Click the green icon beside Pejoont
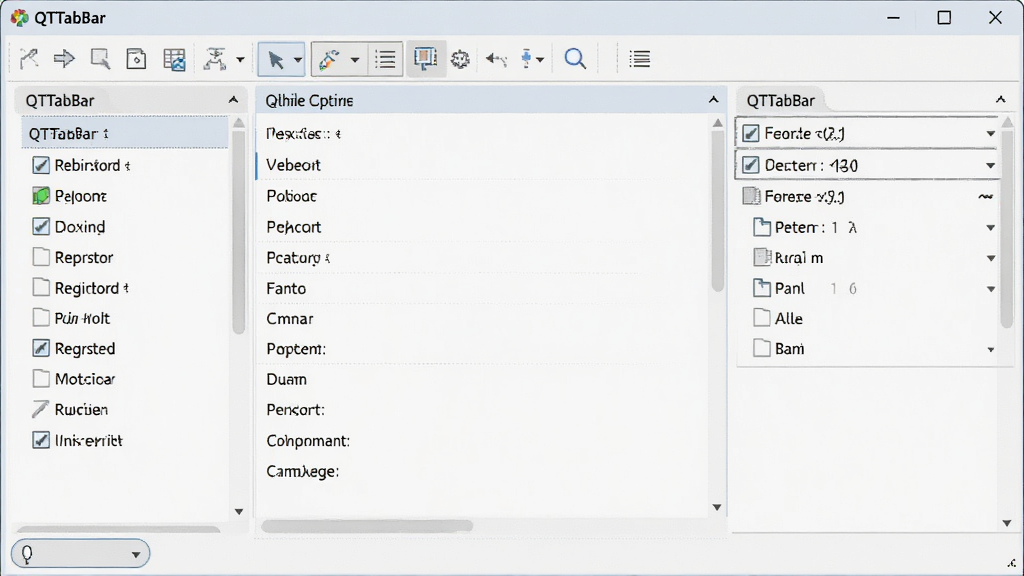This screenshot has height=576, width=1024. click(x=40, y=195)
